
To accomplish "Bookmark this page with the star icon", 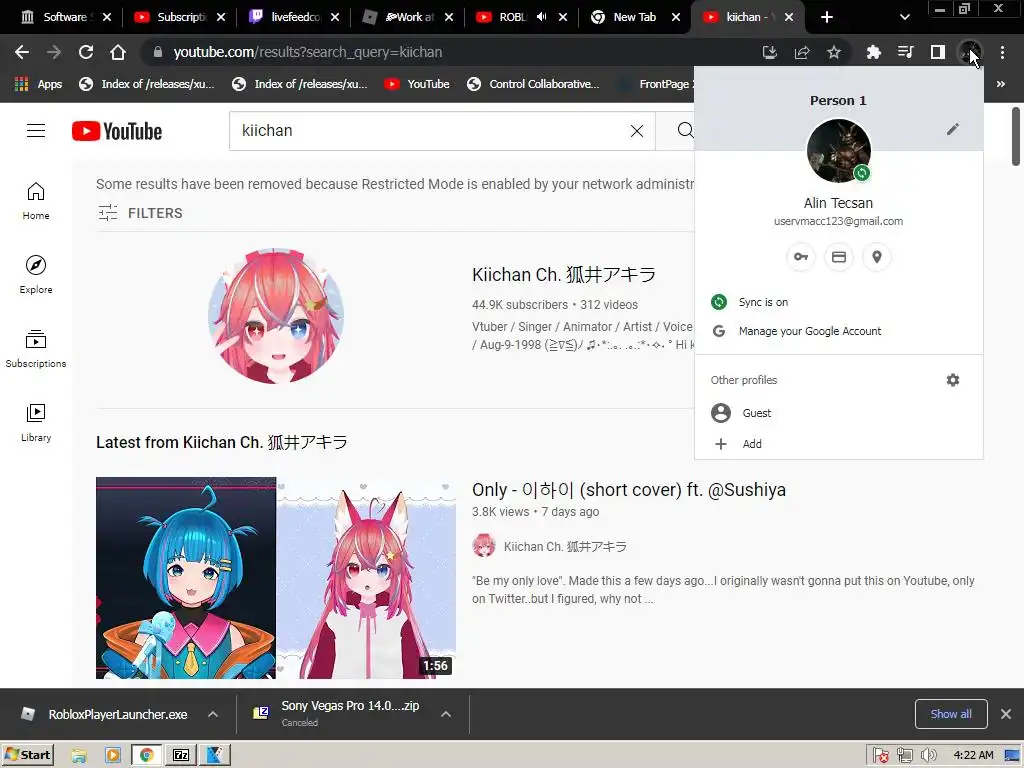I will point(833,52).
